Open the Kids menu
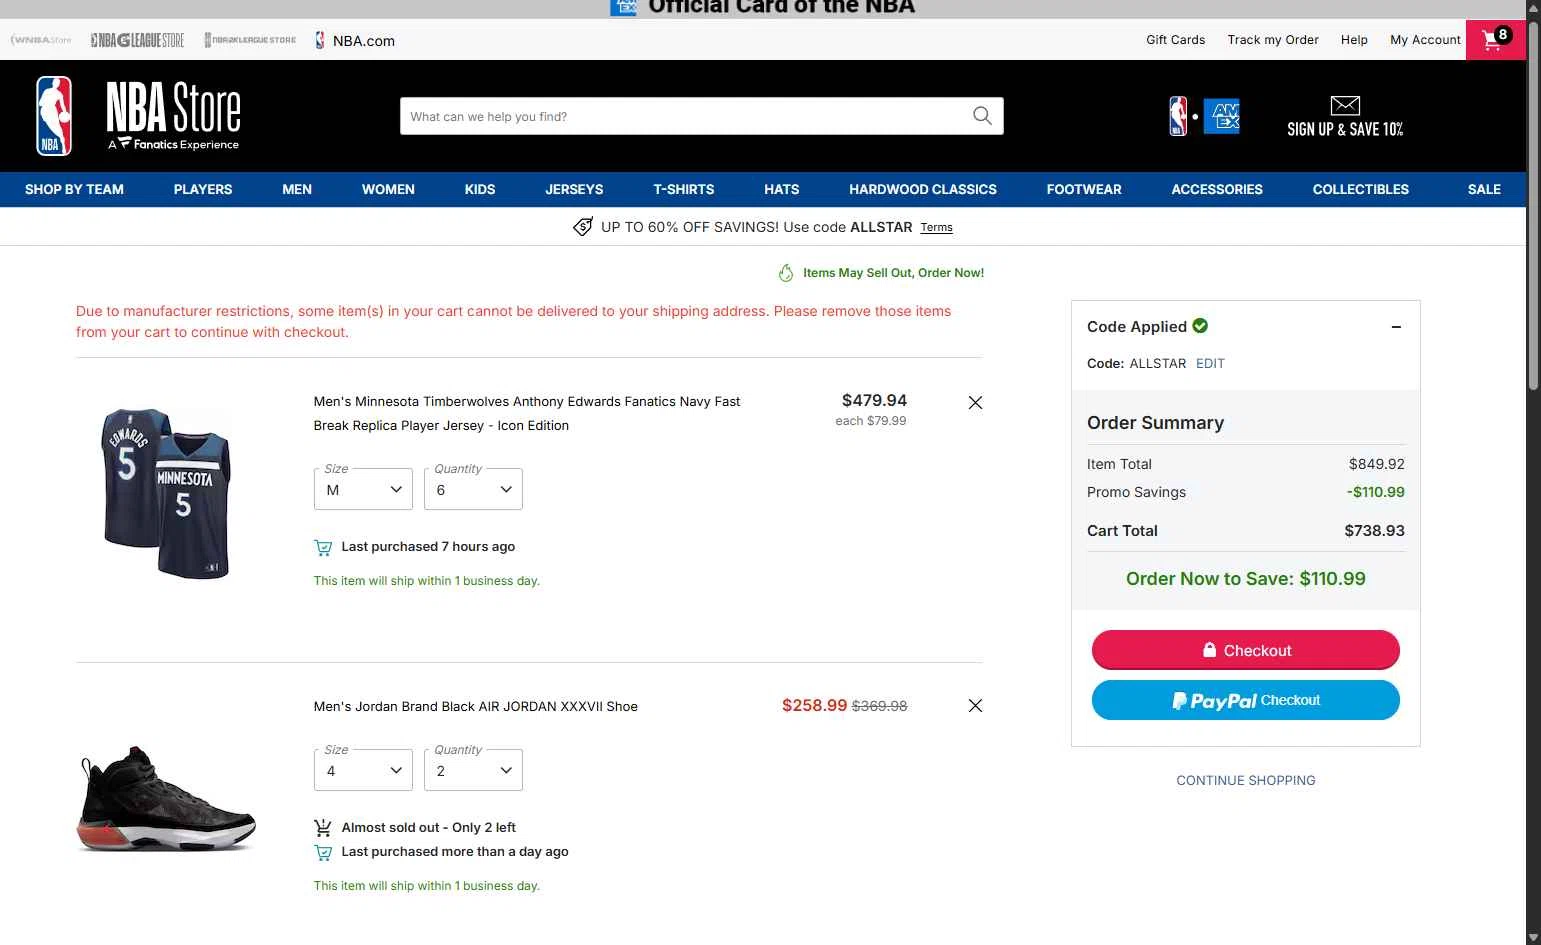 pyautogui.click(x=480, y=189)
